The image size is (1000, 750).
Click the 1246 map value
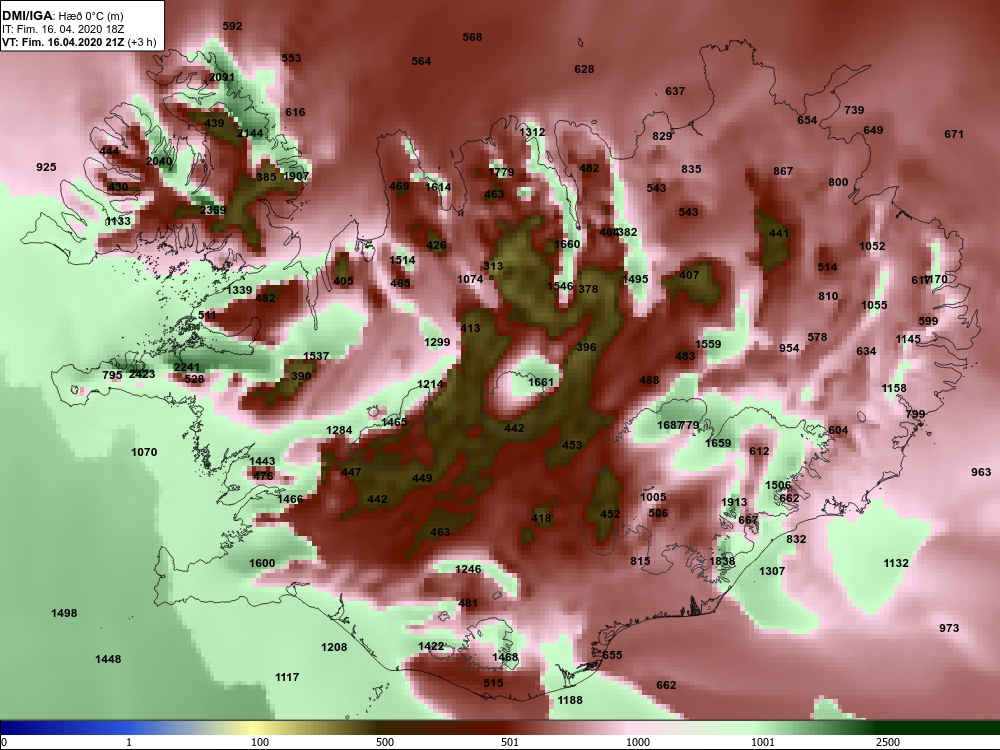pyautogui.click(x=468, y=569)
